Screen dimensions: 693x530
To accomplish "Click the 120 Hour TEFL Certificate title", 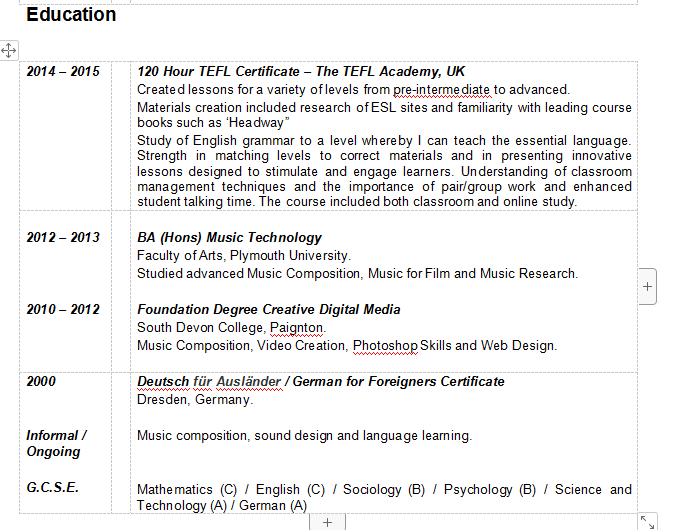I will point(301,72).
